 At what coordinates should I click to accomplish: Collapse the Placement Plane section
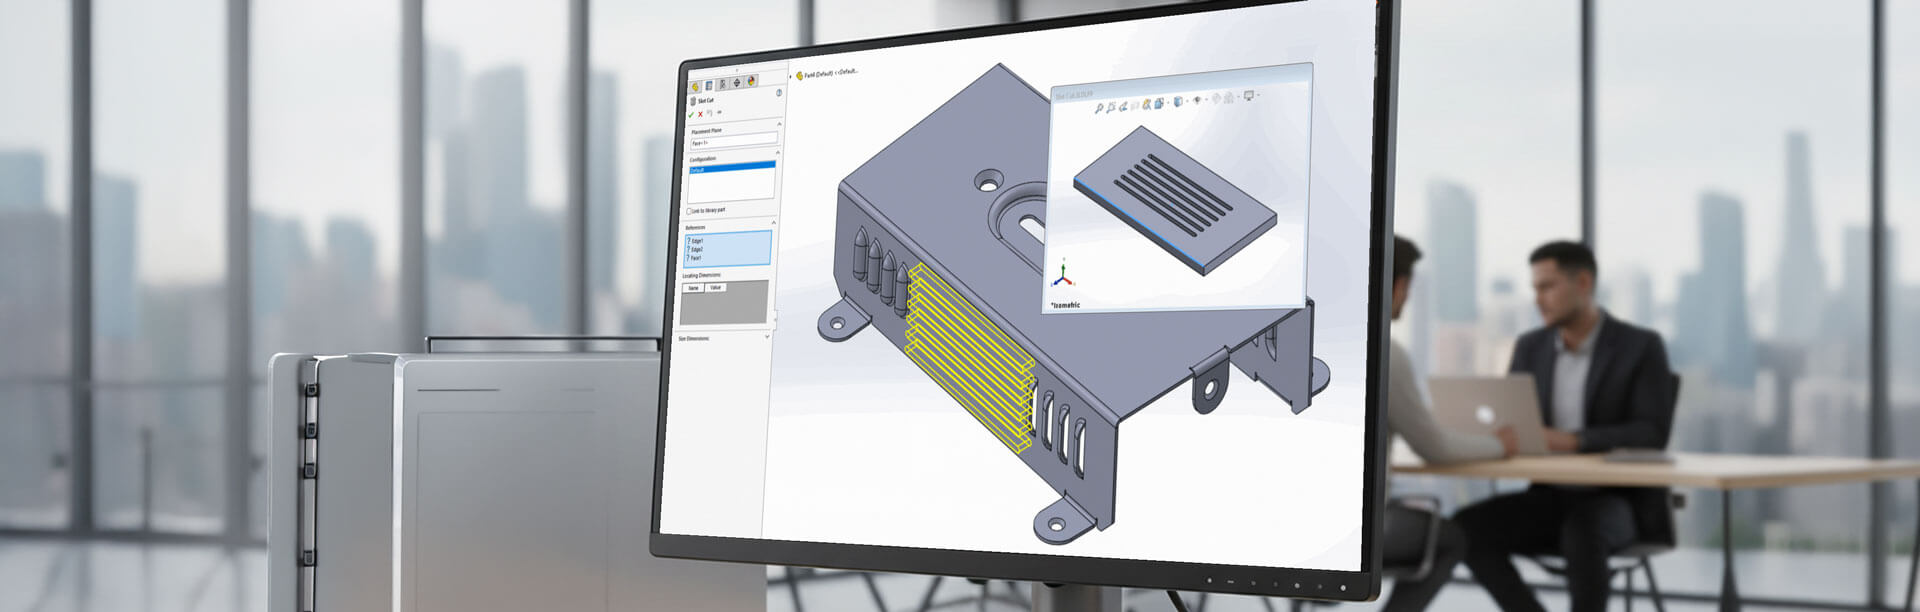779,124
